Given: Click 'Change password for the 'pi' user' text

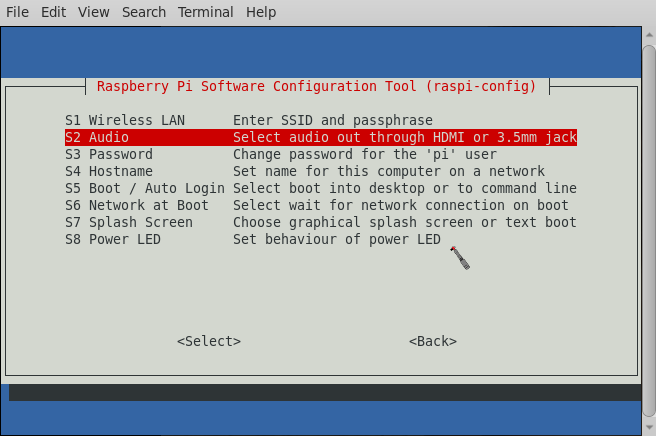Looking at the screenshot, I should (x=365, y=154).
